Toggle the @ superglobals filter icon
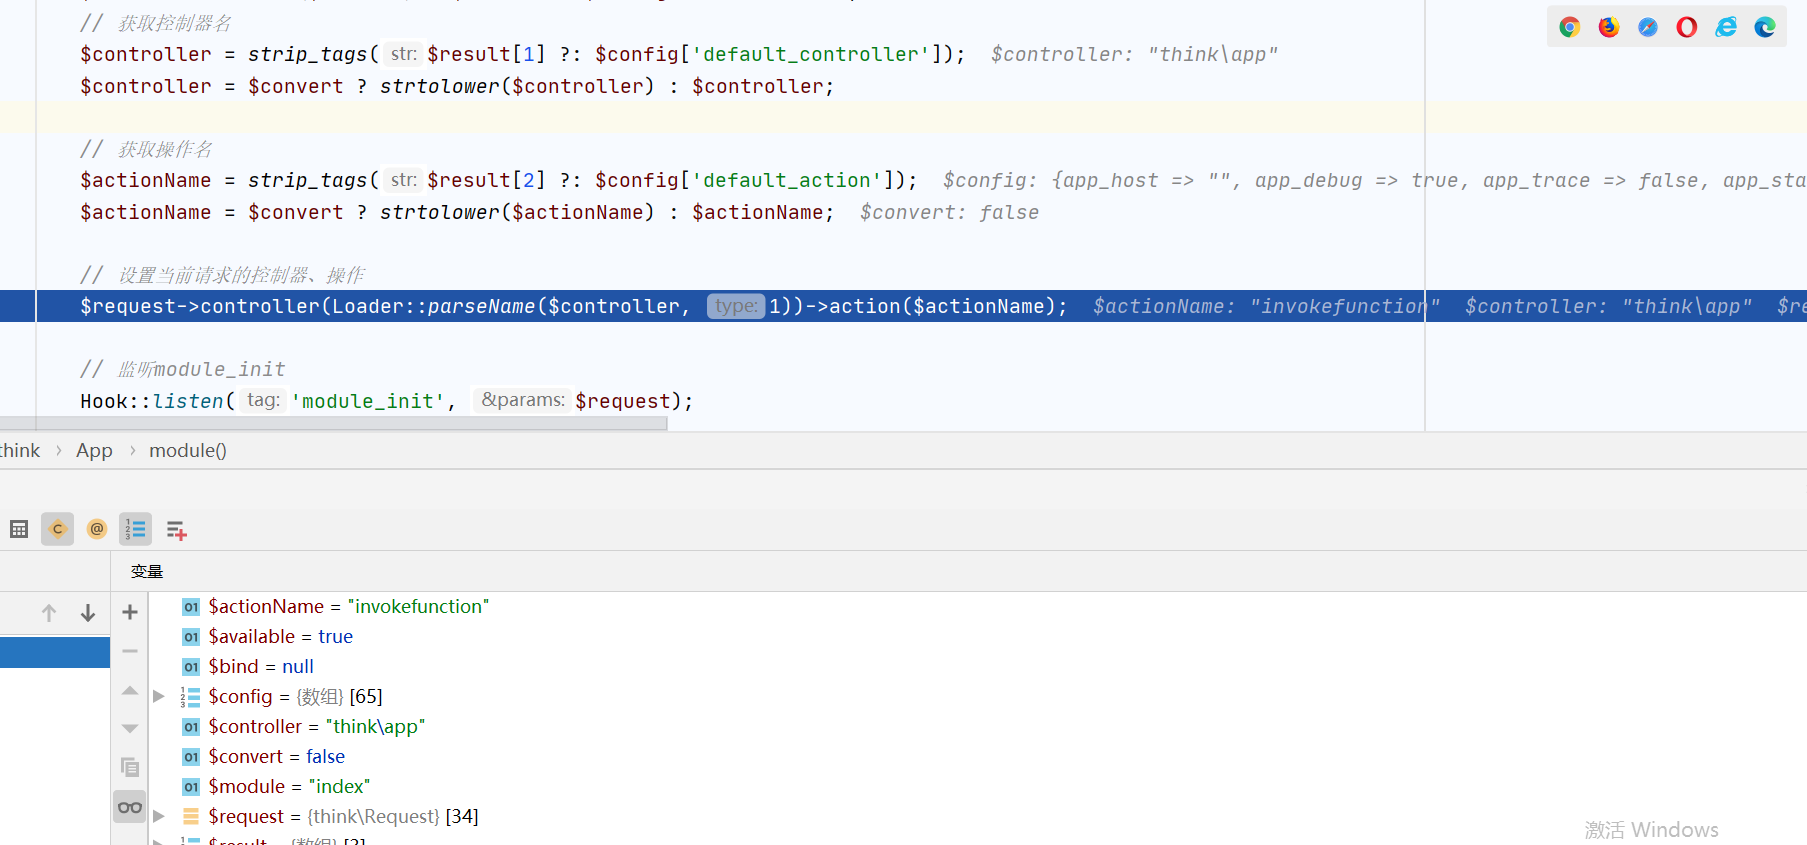 tap(96, 529)
